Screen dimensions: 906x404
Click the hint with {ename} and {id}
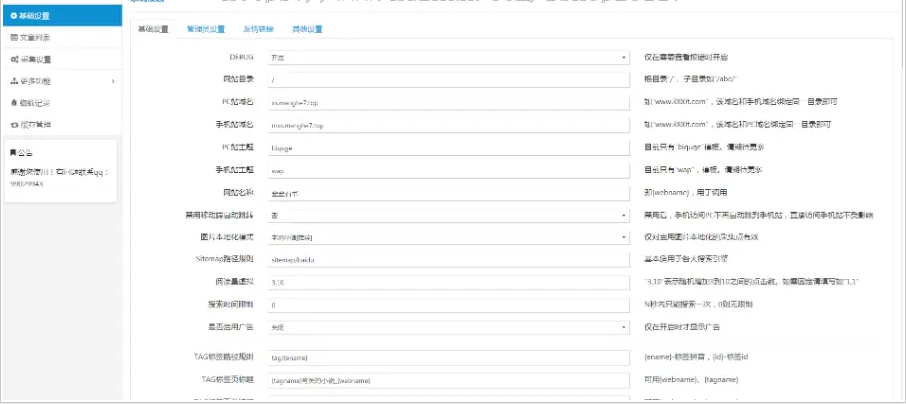click(x=696, y=357)
